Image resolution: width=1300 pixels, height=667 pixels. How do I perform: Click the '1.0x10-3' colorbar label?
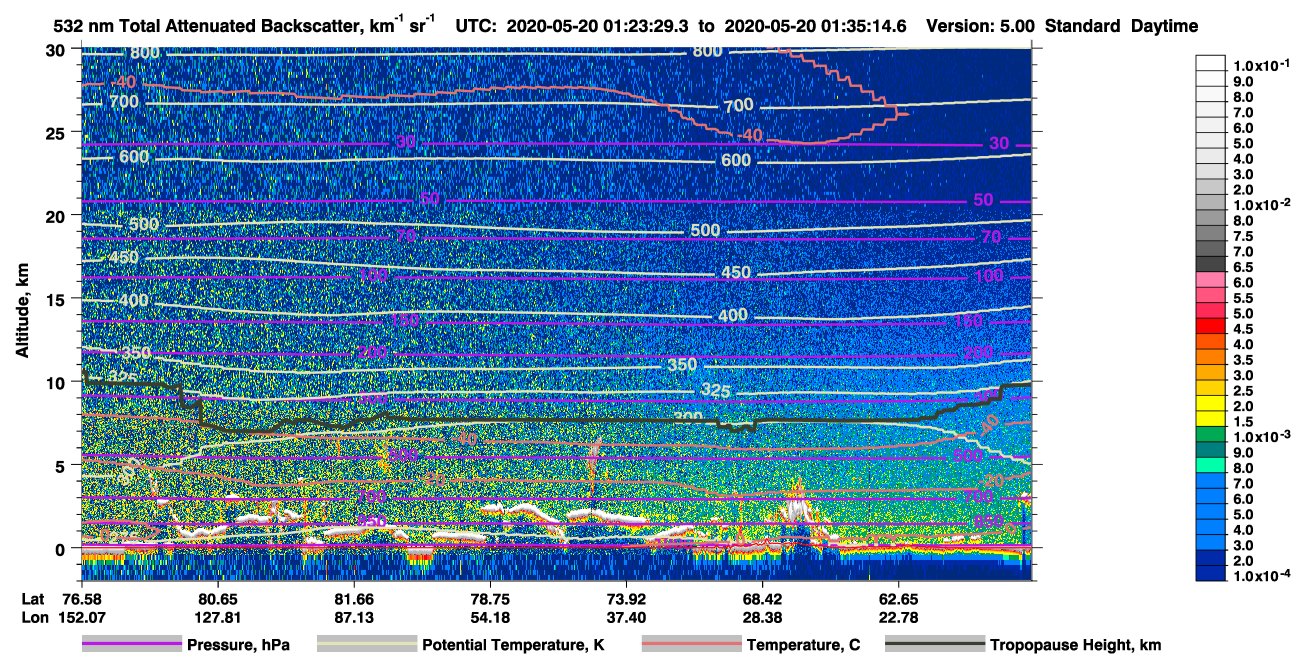pos(1263,436)
